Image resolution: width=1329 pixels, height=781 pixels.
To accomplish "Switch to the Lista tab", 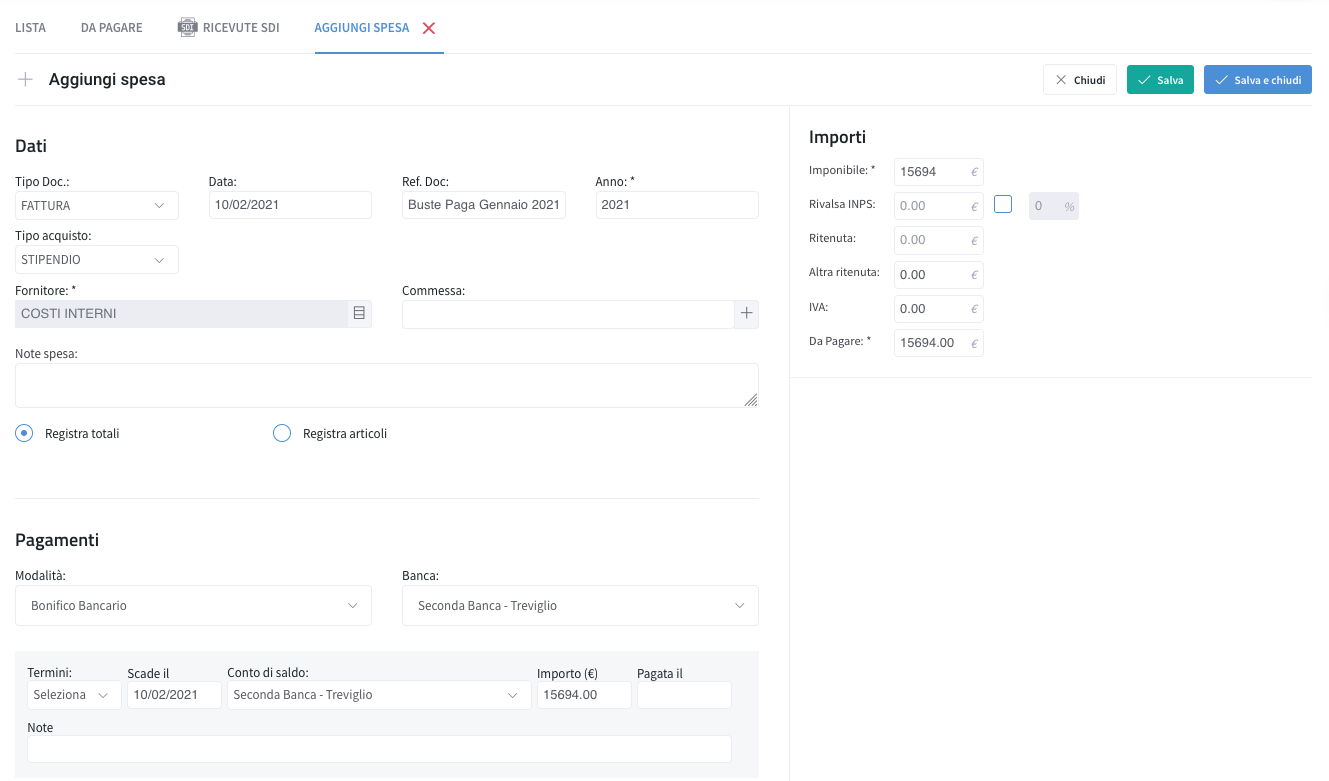I will [x=31, y=28].
